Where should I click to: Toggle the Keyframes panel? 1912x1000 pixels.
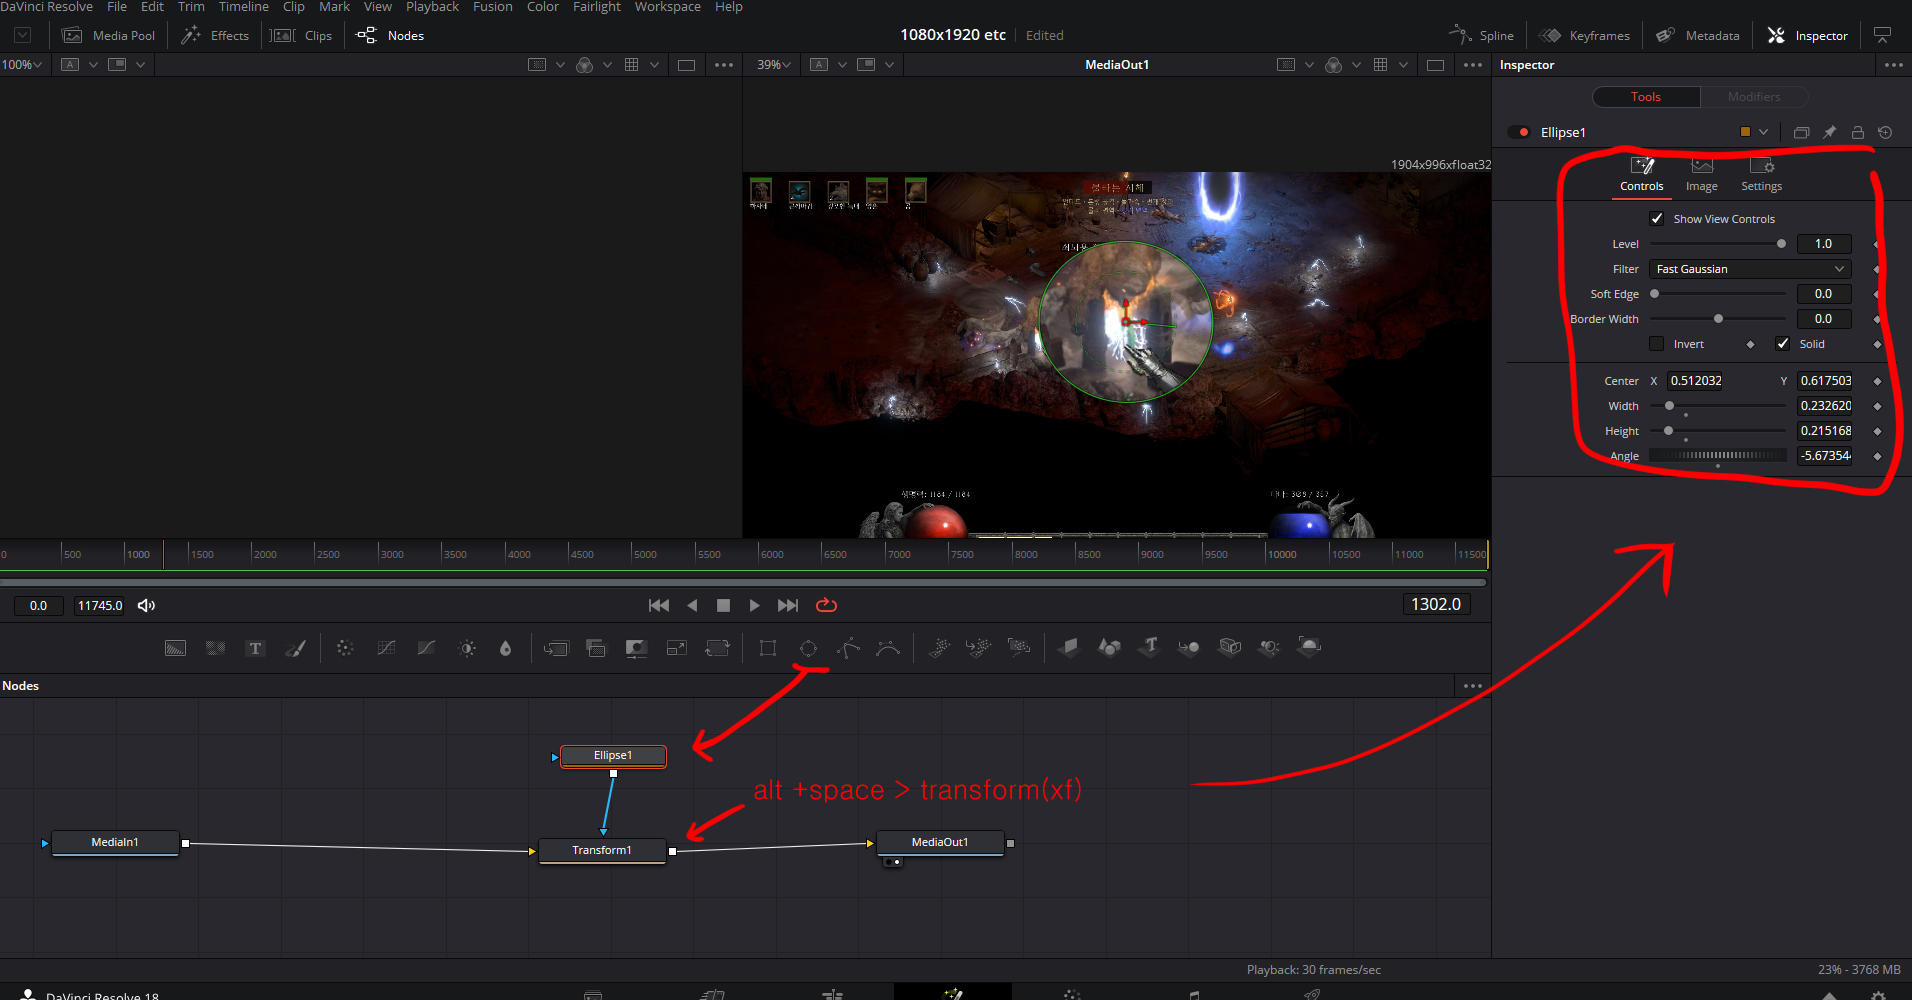1584,35
